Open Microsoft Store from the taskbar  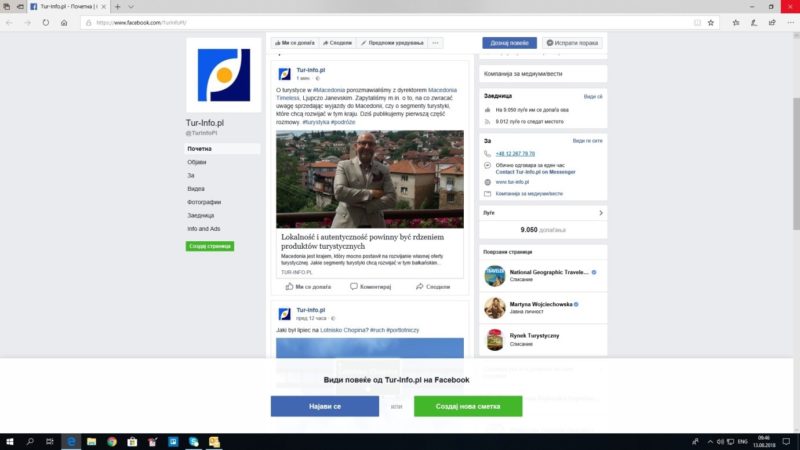pyautogui.click(x=132, y=441)
